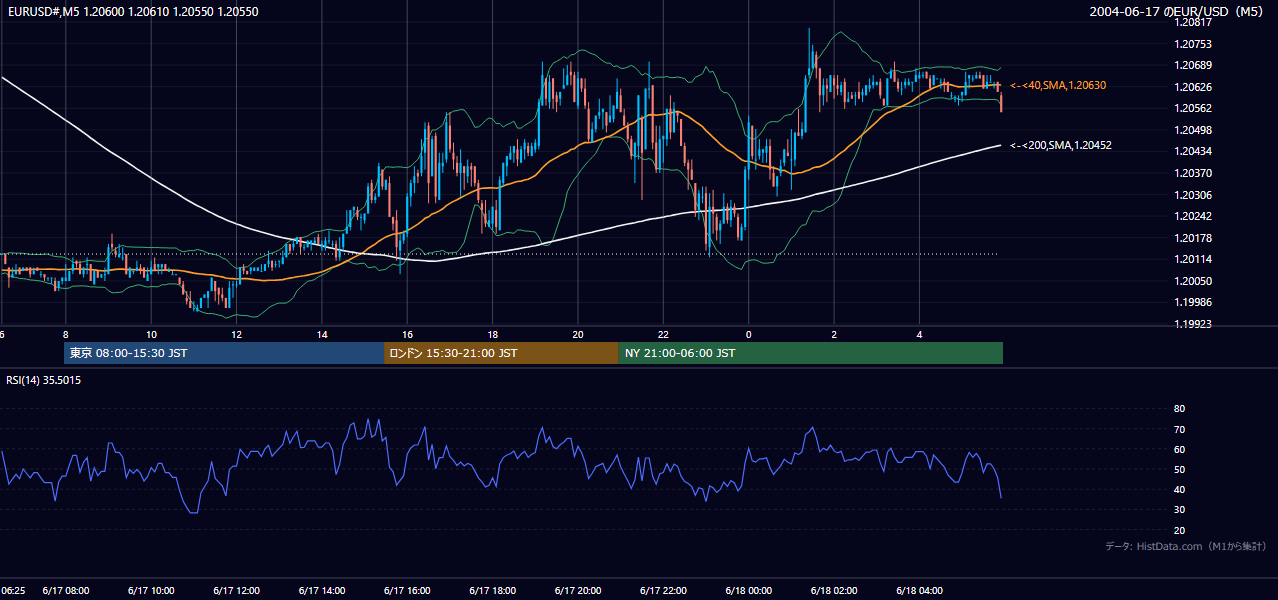Click the 6/17 22:00 time label
Viewport: 1278px width, 600px height.
point(664,590)
